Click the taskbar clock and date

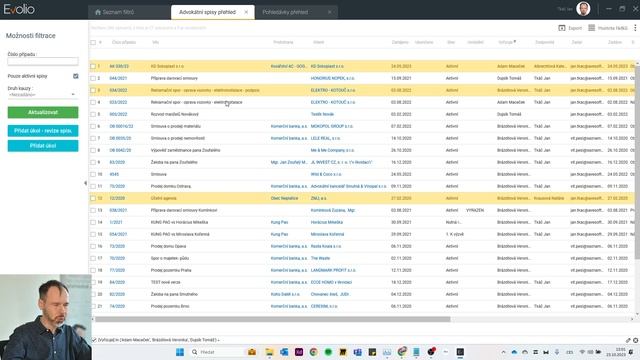(x=616, y=352)
